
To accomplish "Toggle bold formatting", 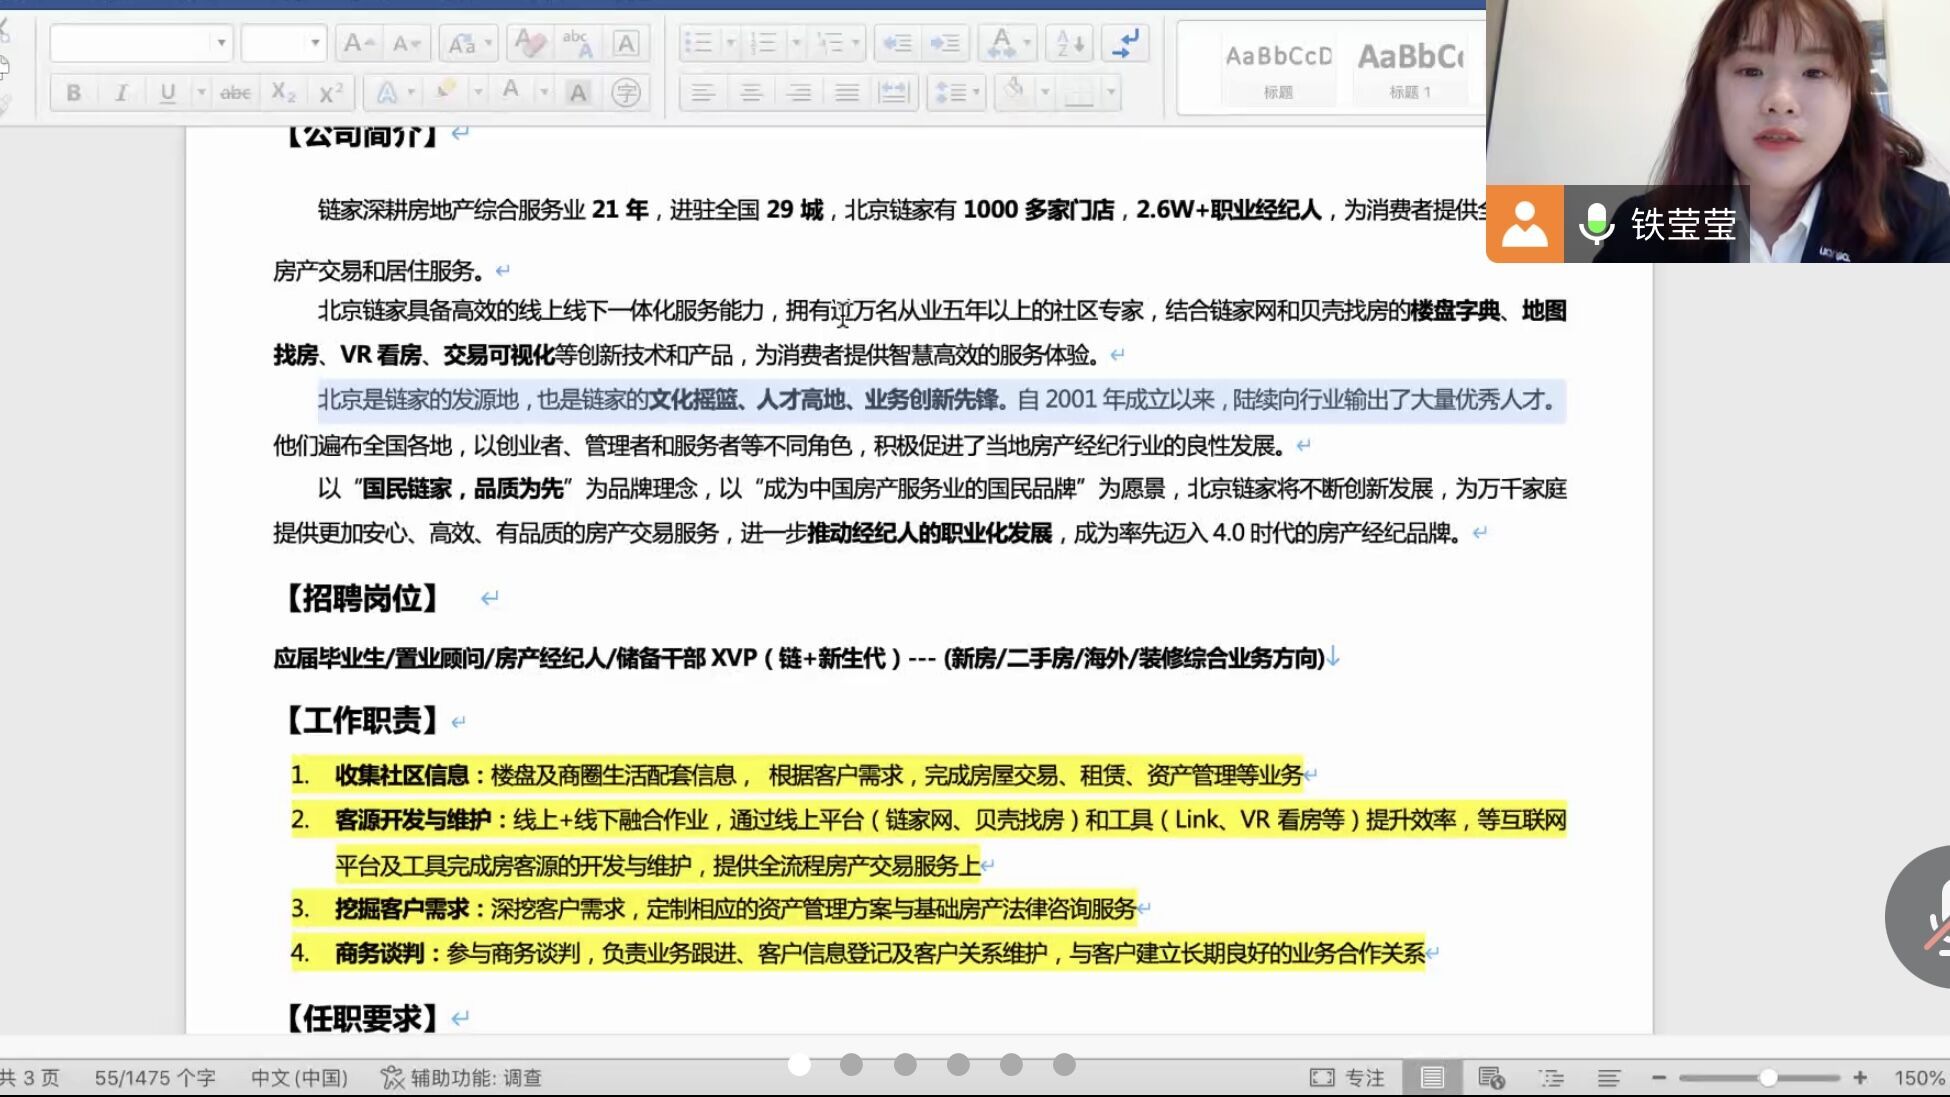I will click(73, 93).
